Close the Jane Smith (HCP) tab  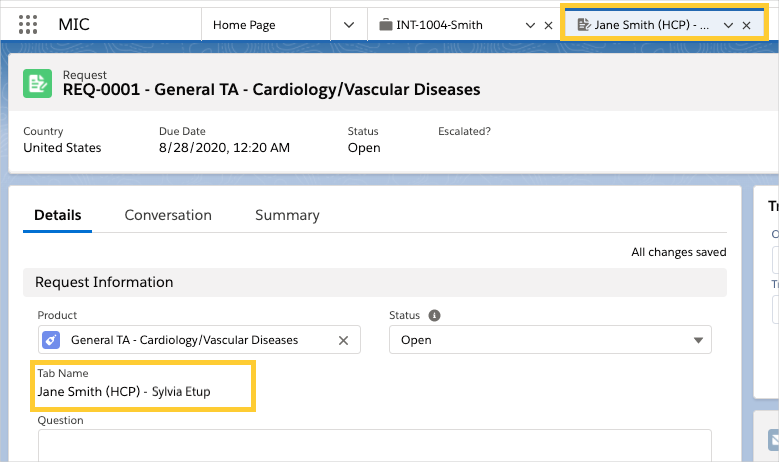point(746,25)
